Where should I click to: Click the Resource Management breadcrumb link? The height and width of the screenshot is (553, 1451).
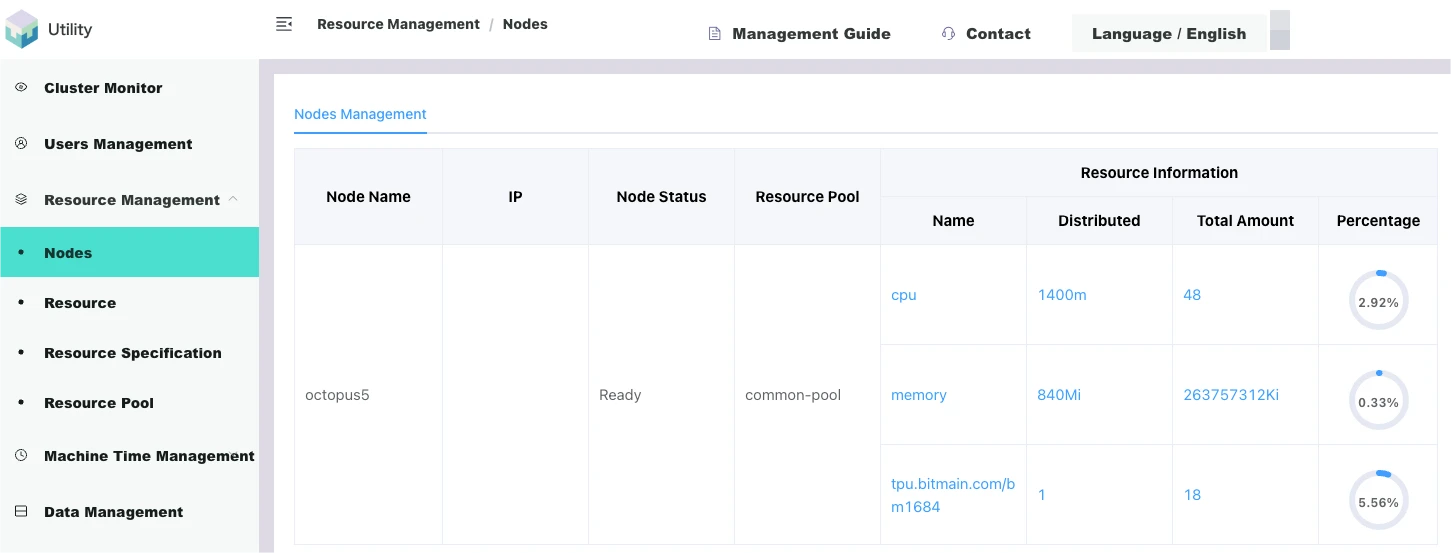pos(398,24)
